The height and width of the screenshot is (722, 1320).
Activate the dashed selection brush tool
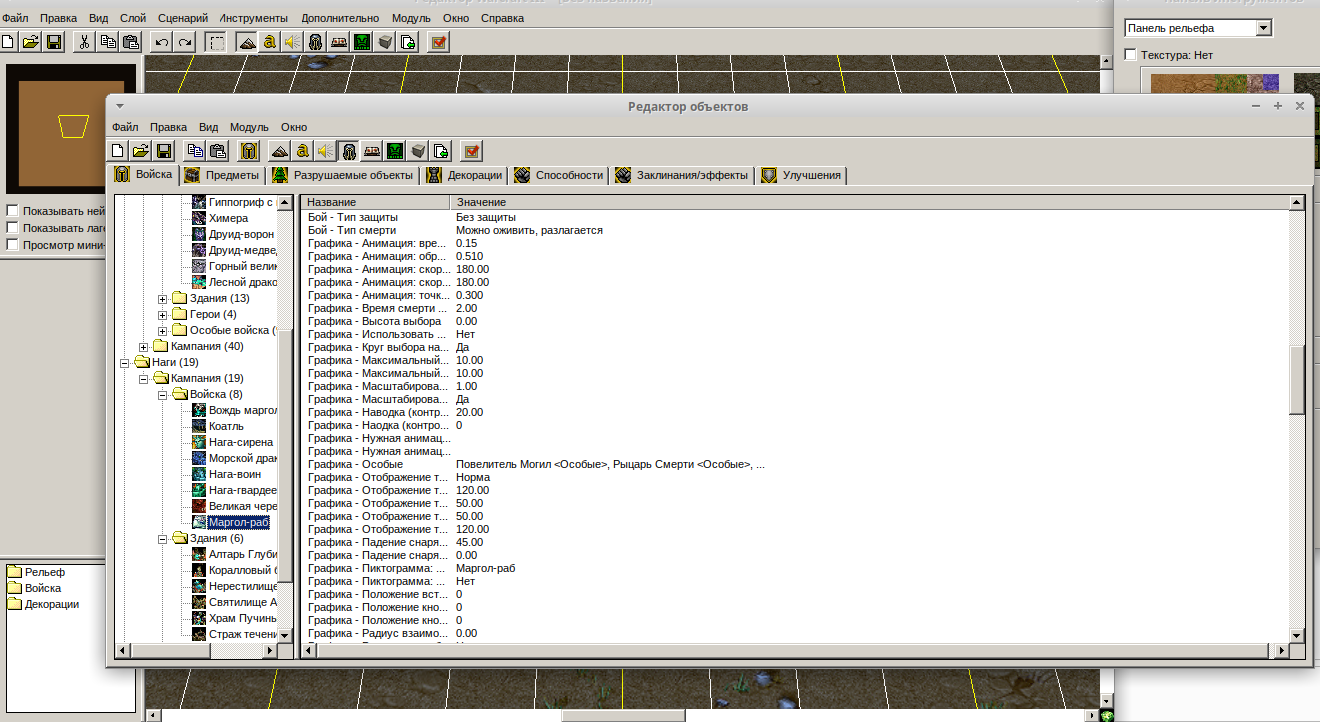(x=215, y=42)
